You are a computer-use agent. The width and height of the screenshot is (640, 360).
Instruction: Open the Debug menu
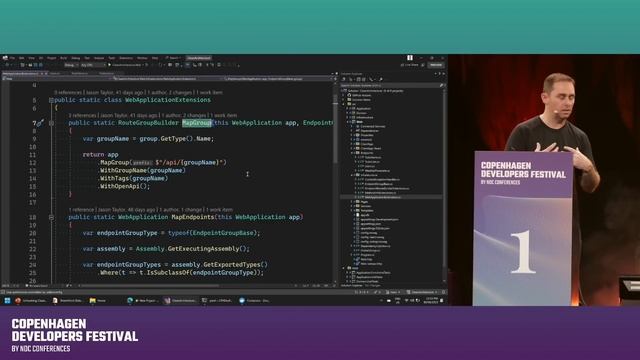[x=76, y=58]
